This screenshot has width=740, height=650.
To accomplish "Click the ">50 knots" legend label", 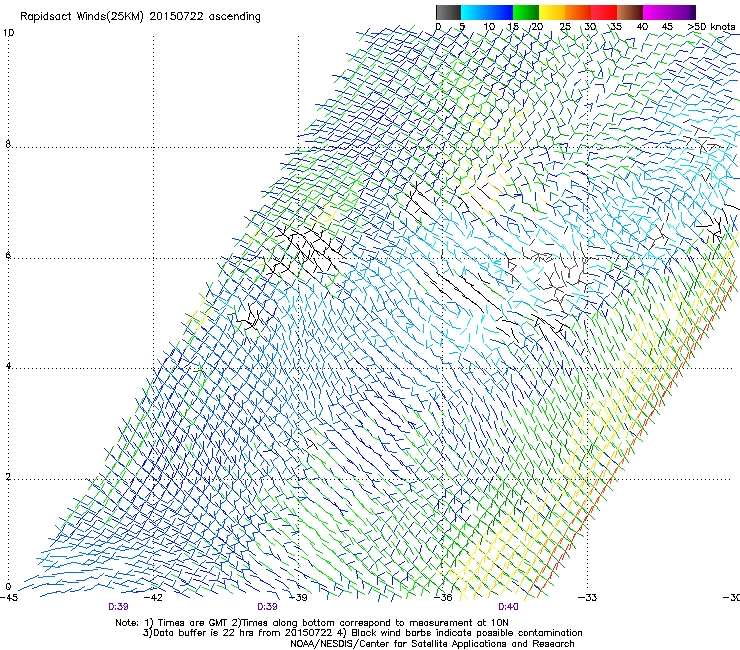I will pyautogui.click(x=711, y=27).
